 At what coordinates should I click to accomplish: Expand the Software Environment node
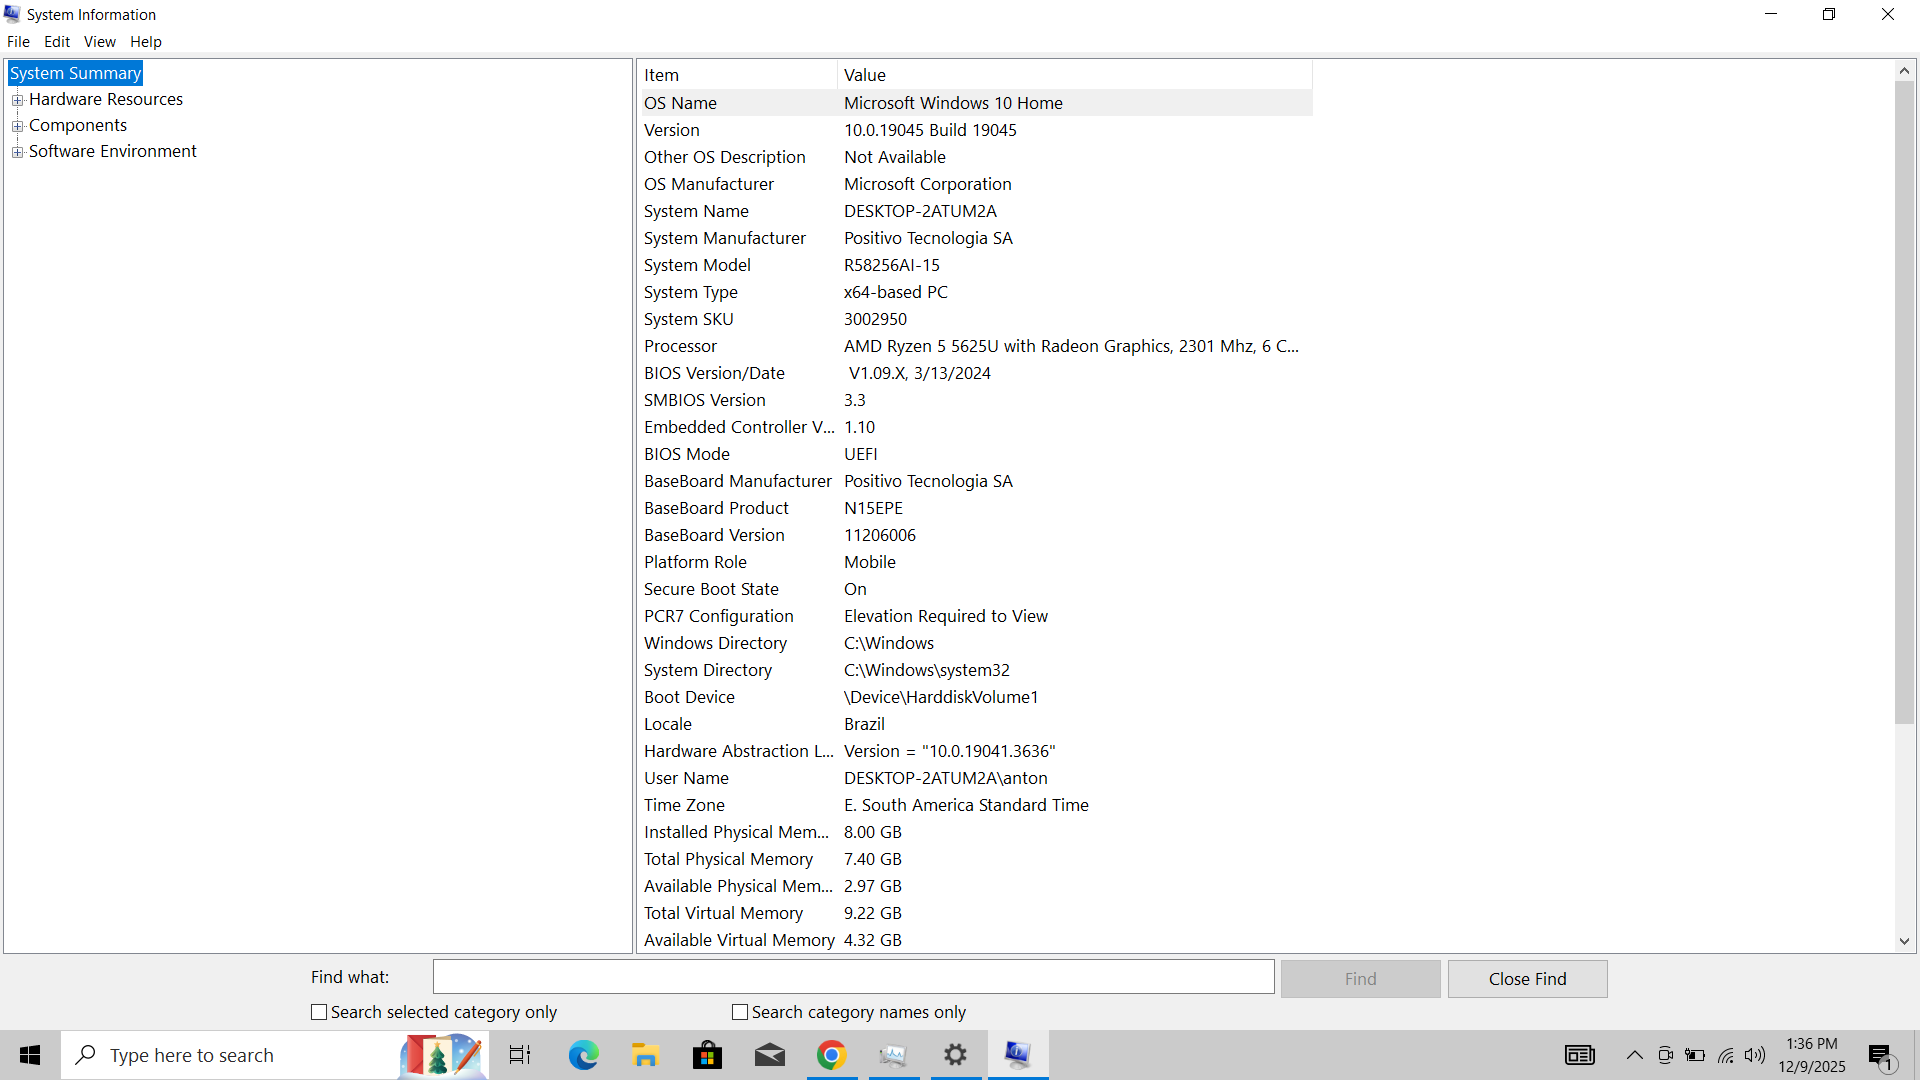(17, 152)
